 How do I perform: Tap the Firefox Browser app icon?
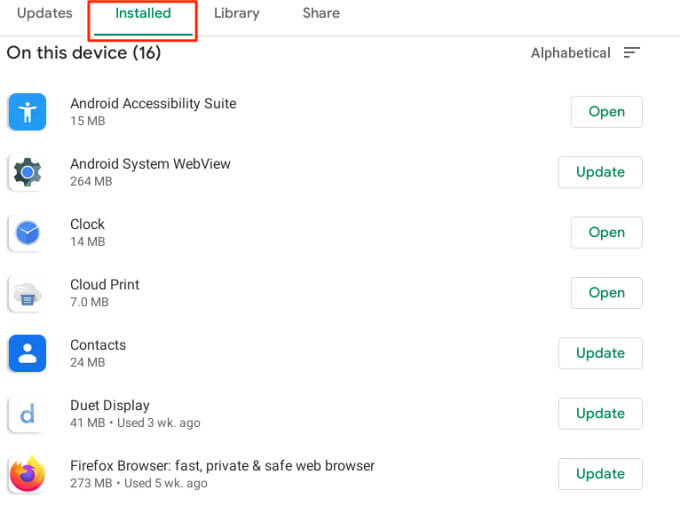27,474
